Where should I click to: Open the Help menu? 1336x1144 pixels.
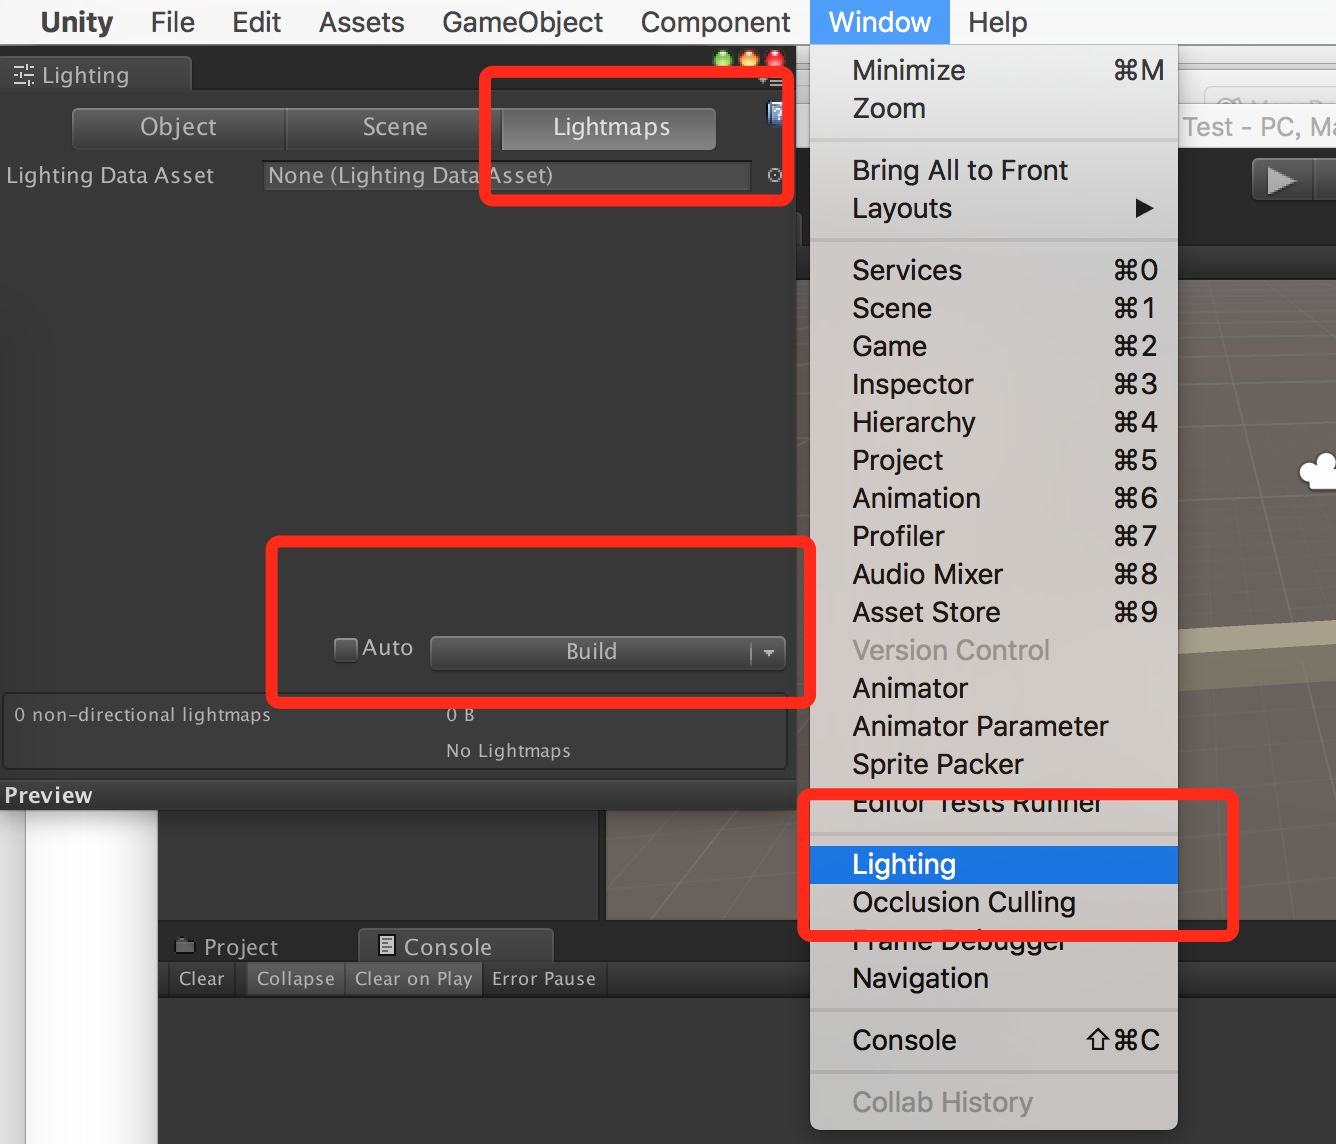click(x=998, y=22)
